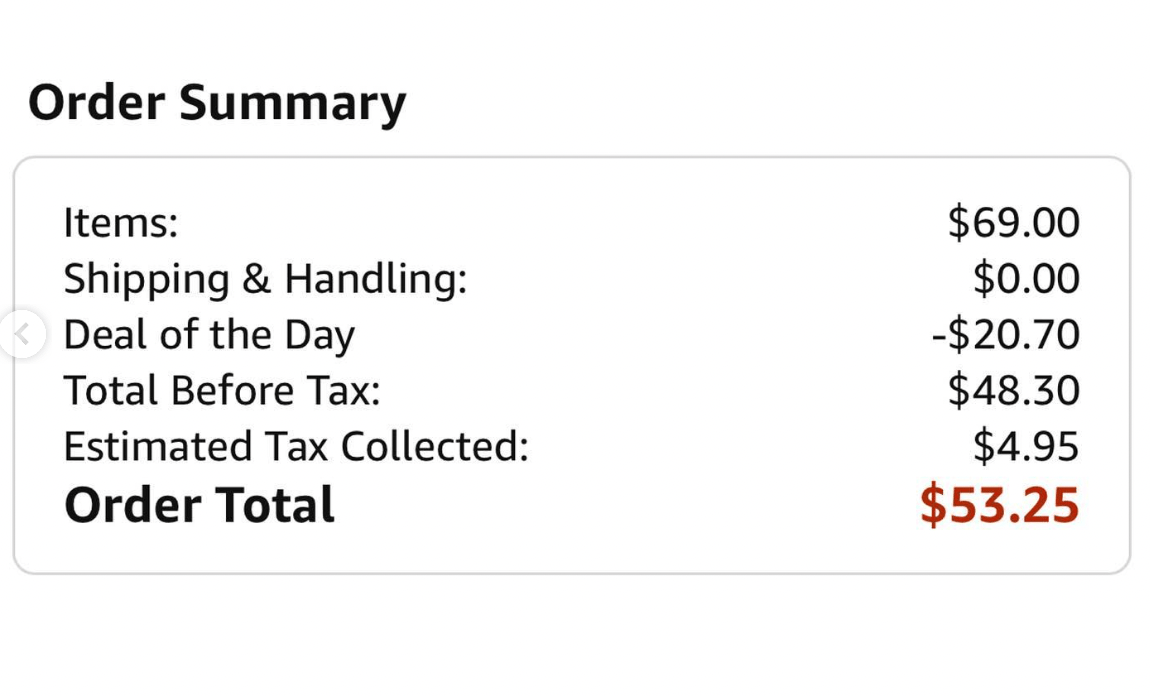Click the red $53.25 order total

(1000, 505)
